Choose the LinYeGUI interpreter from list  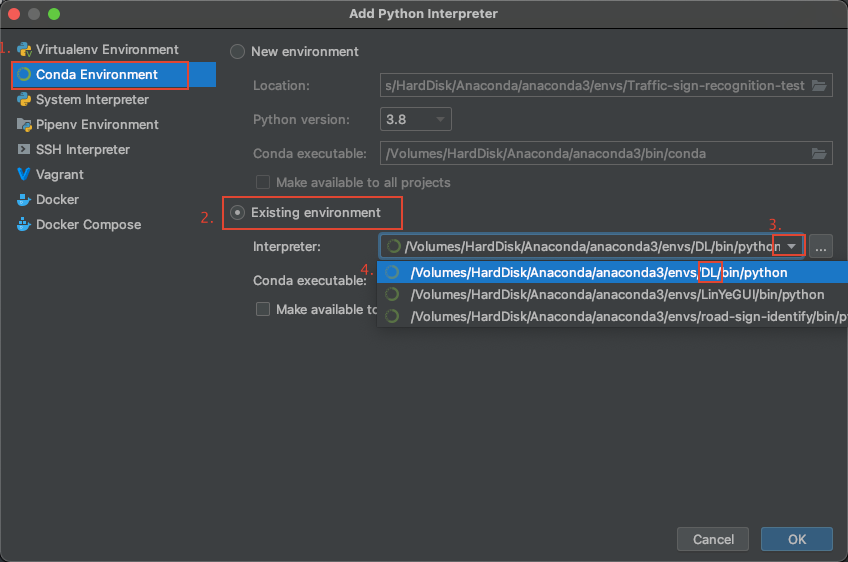point(616,294)
